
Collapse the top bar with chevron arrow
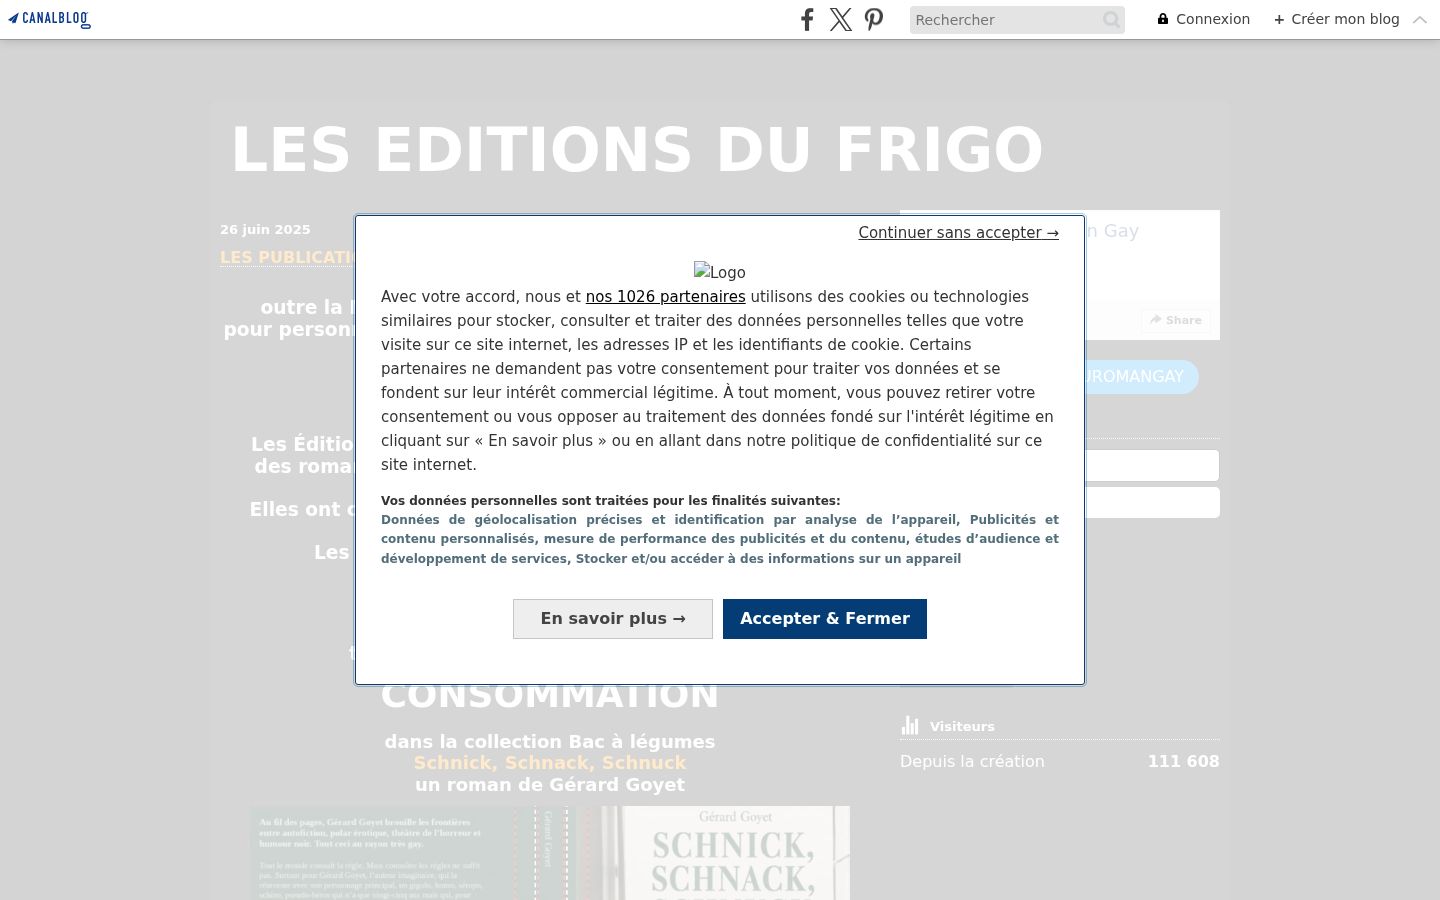click(1419, 19)
